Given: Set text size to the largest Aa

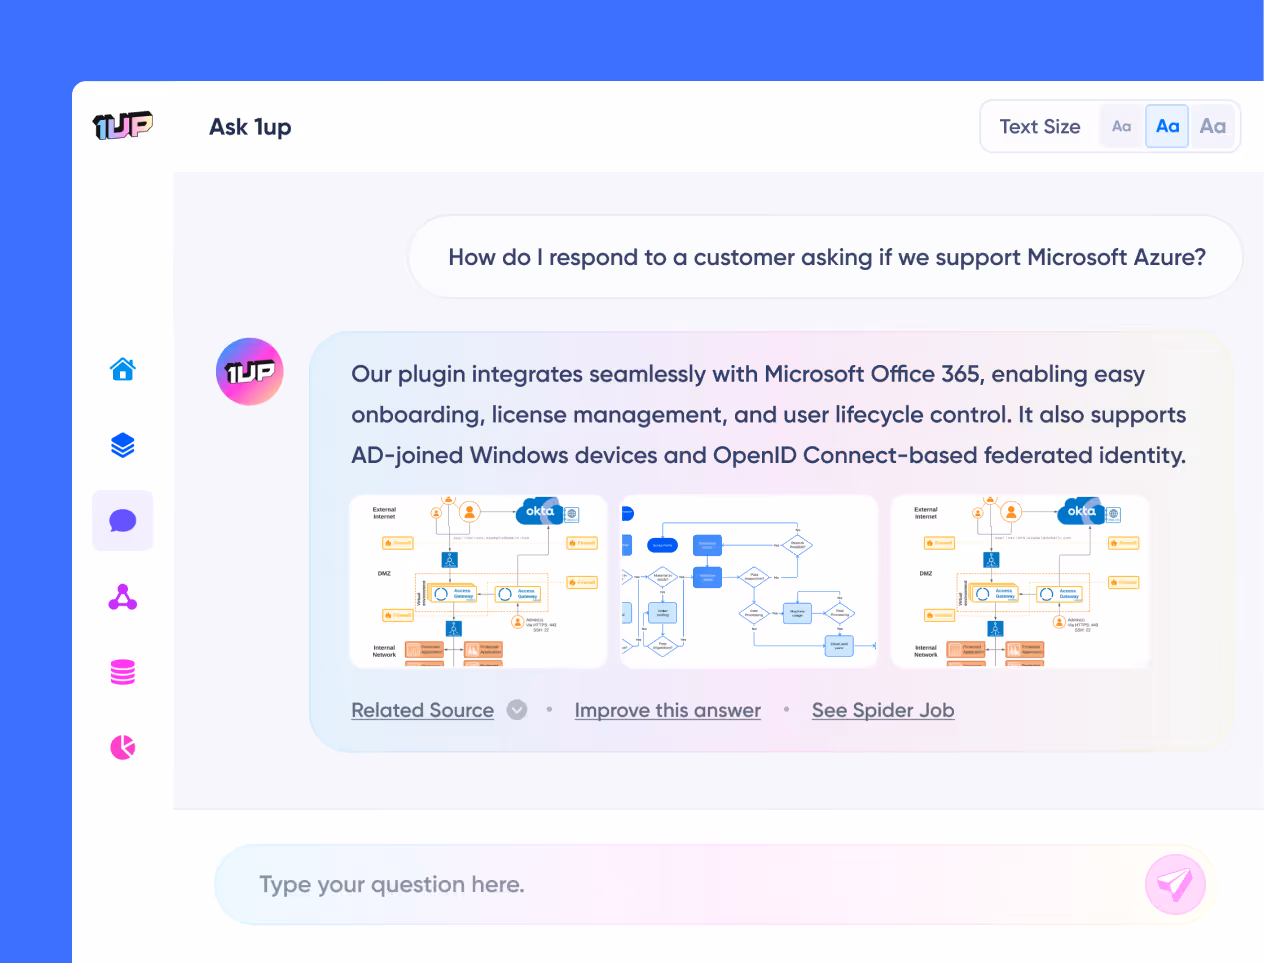Looking at the screenshot, I should (1213, 126).
